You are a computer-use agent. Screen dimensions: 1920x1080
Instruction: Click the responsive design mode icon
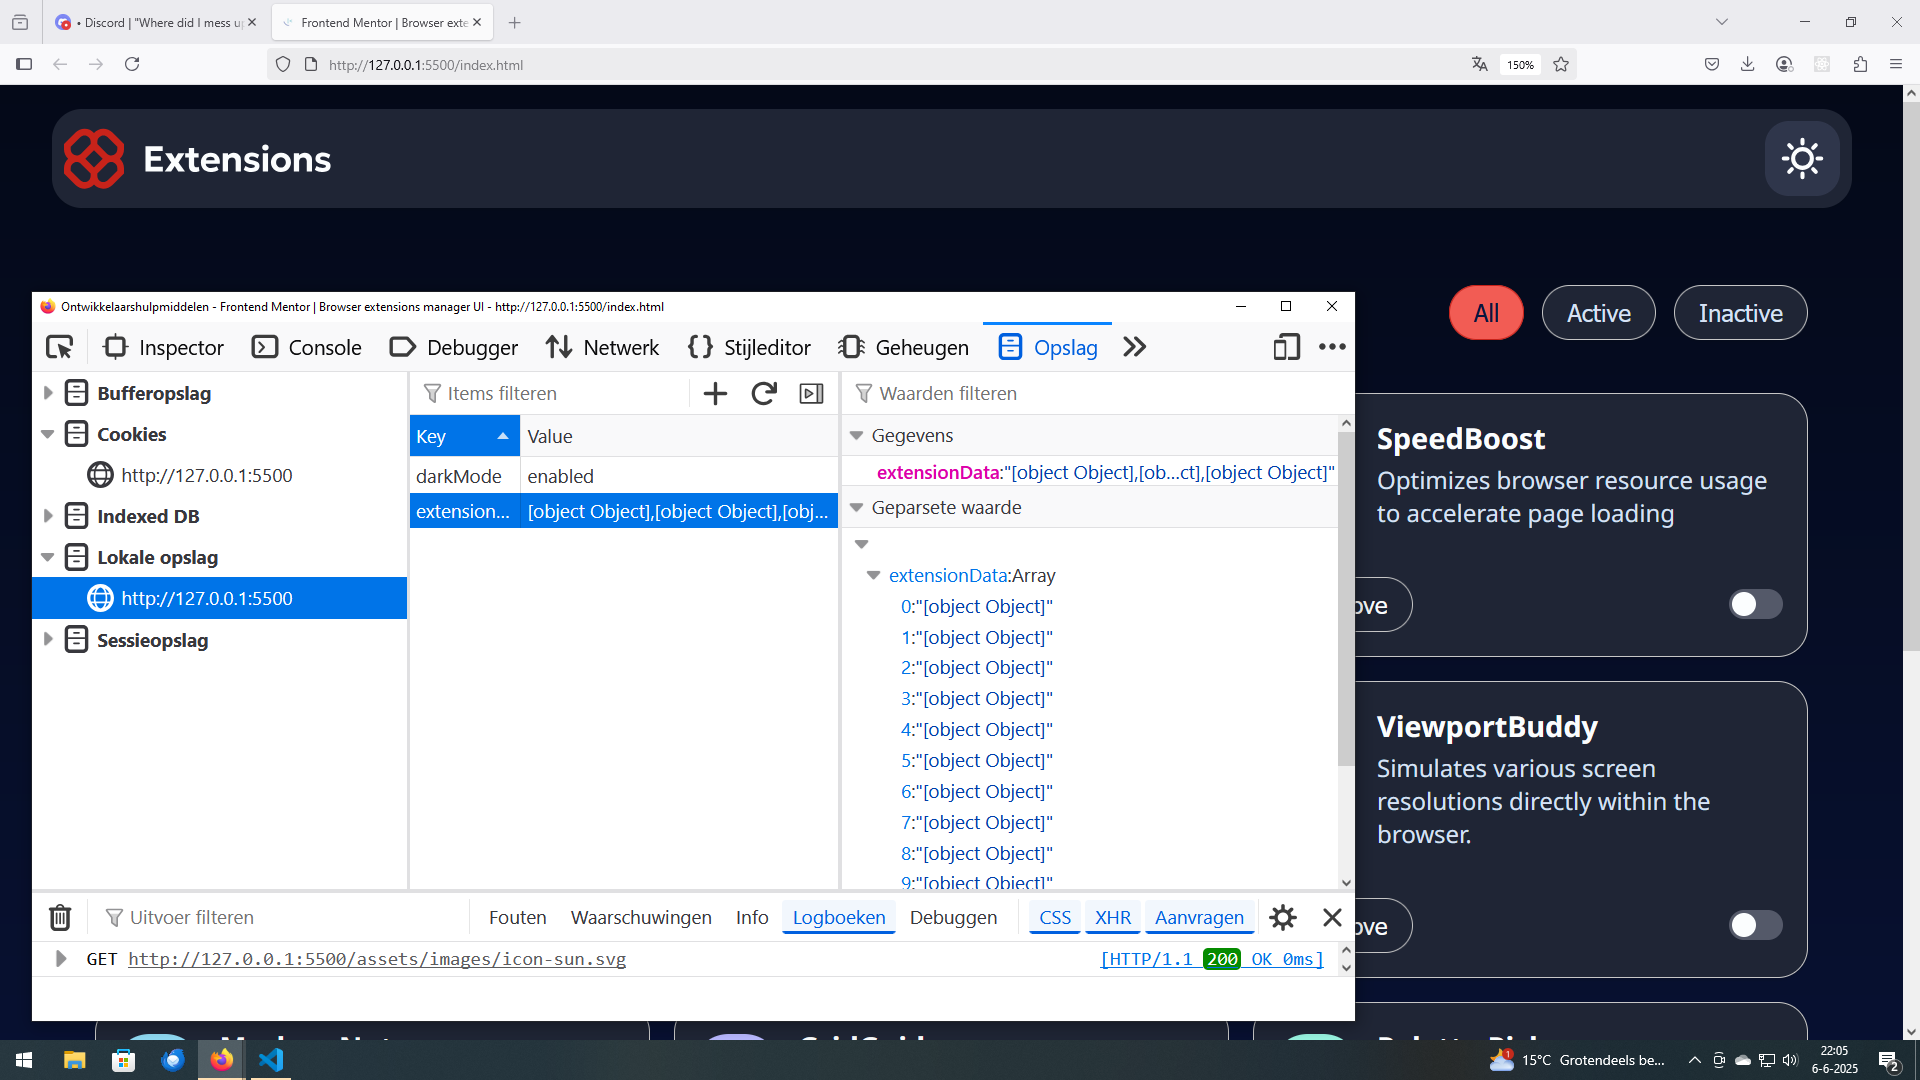tap(1286, 347)
